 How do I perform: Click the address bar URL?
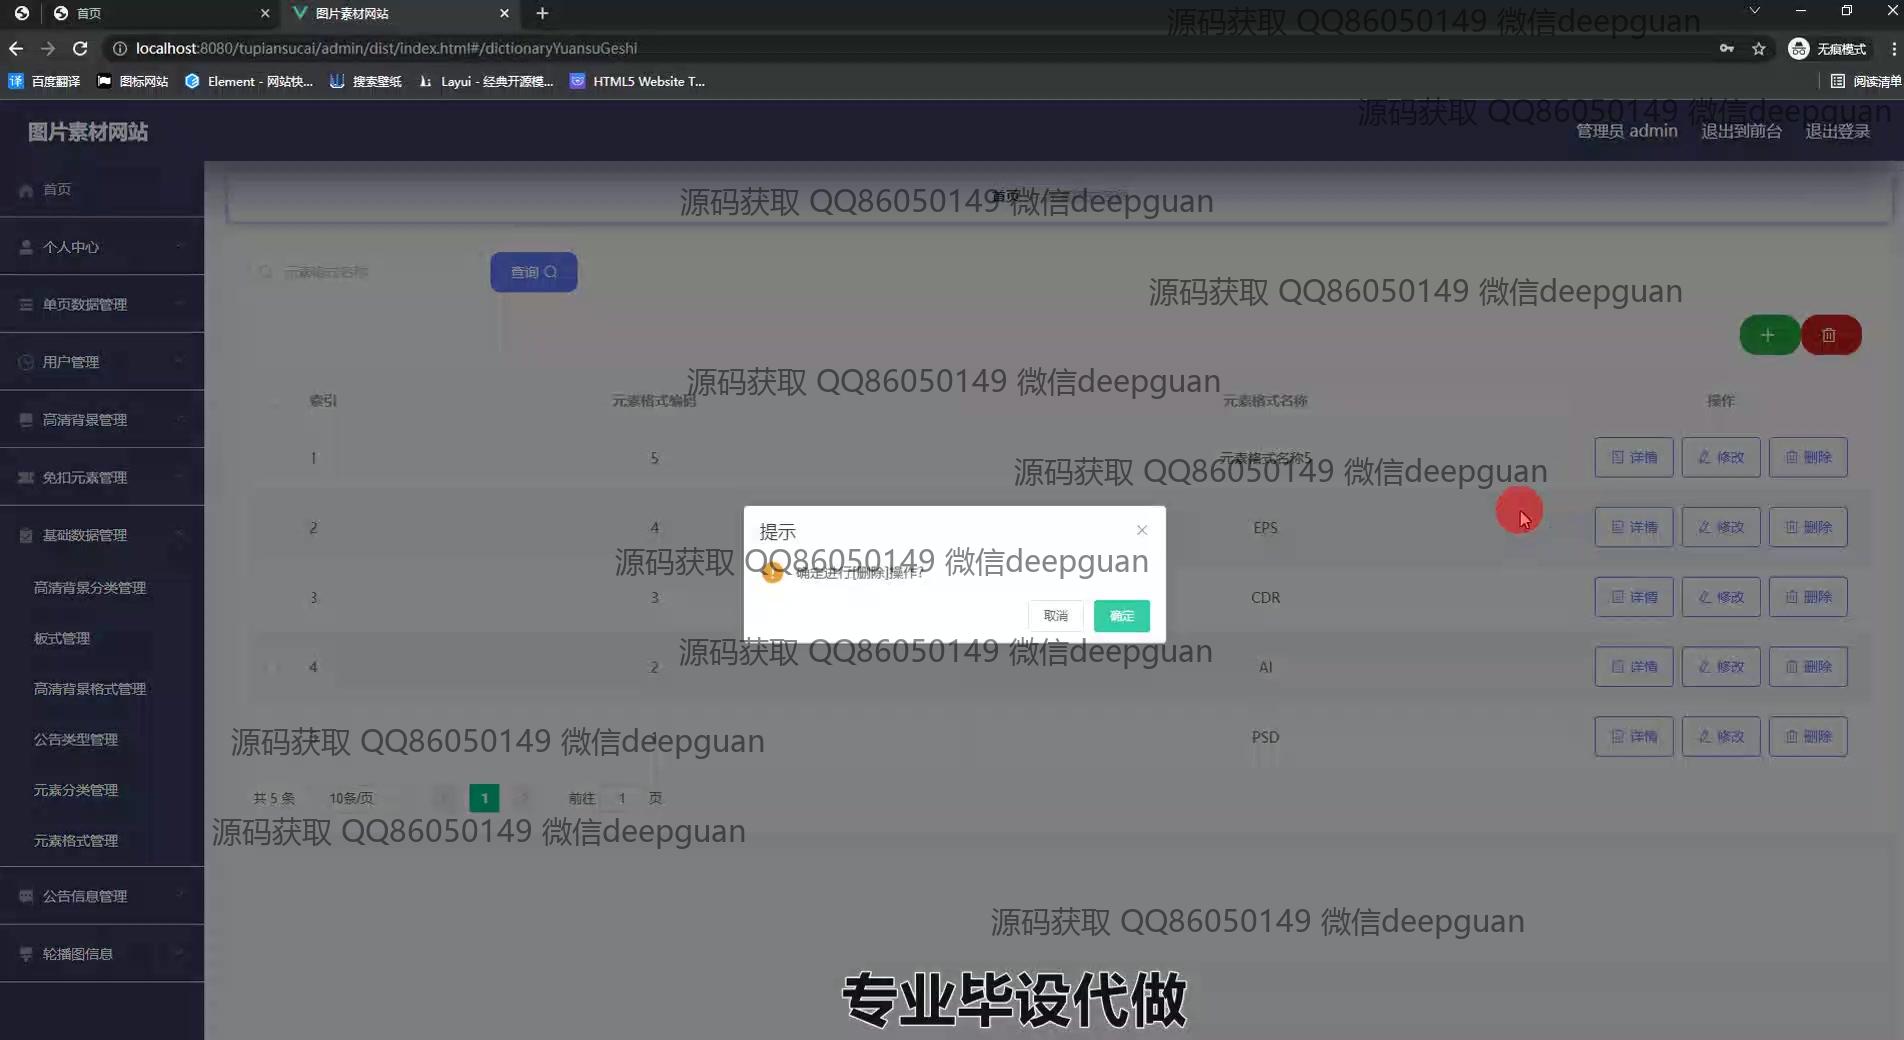click(386, 48)
